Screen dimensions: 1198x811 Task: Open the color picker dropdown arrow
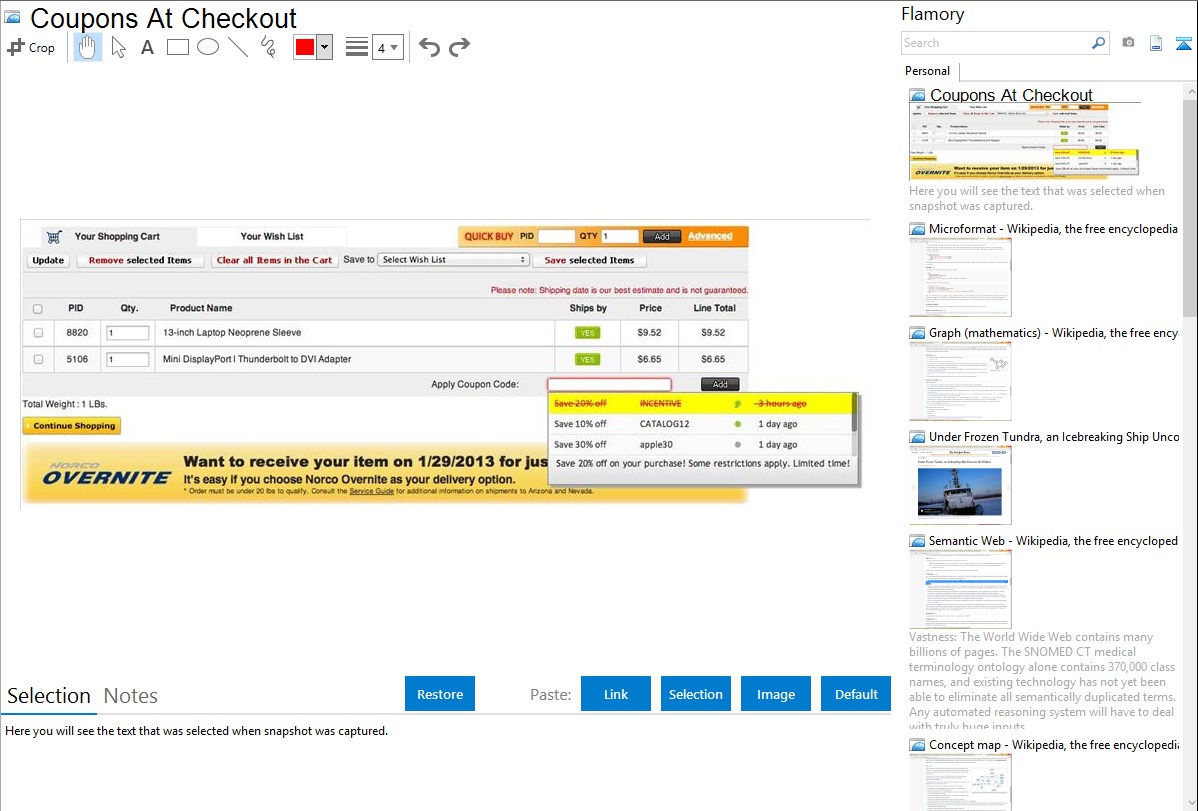click(324, 47)
